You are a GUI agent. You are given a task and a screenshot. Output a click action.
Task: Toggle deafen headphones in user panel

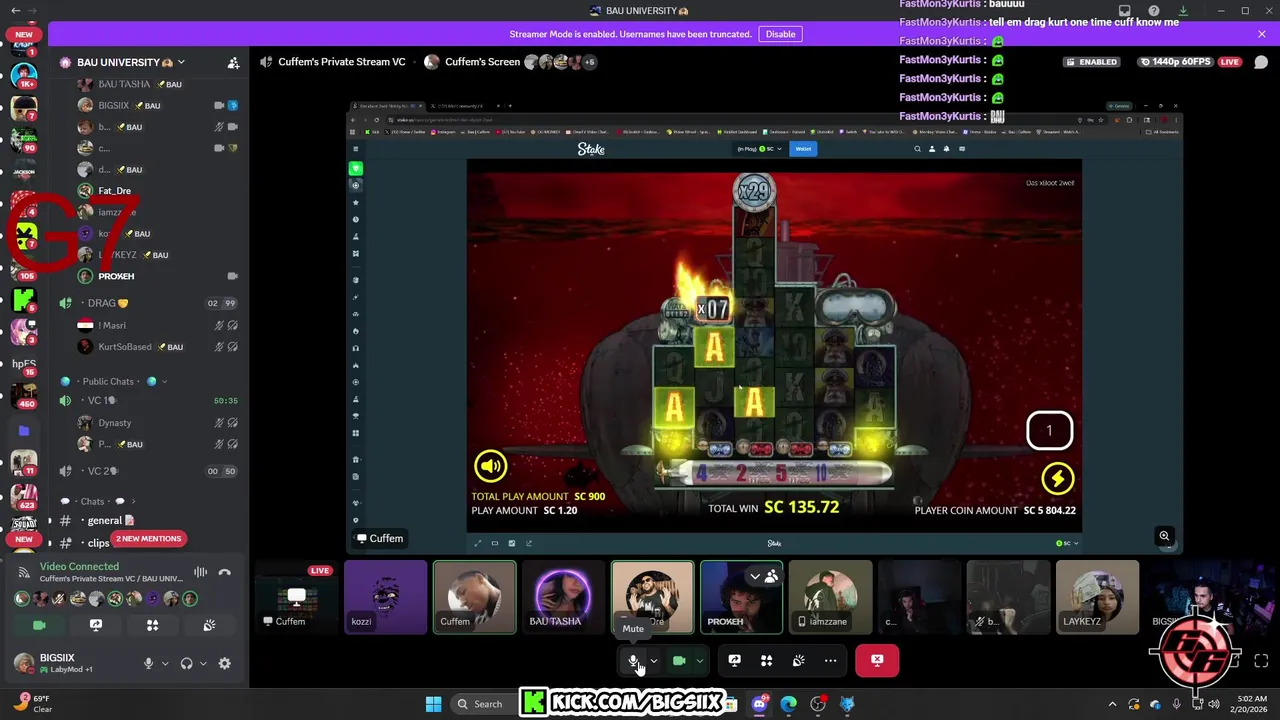point(186,663)
